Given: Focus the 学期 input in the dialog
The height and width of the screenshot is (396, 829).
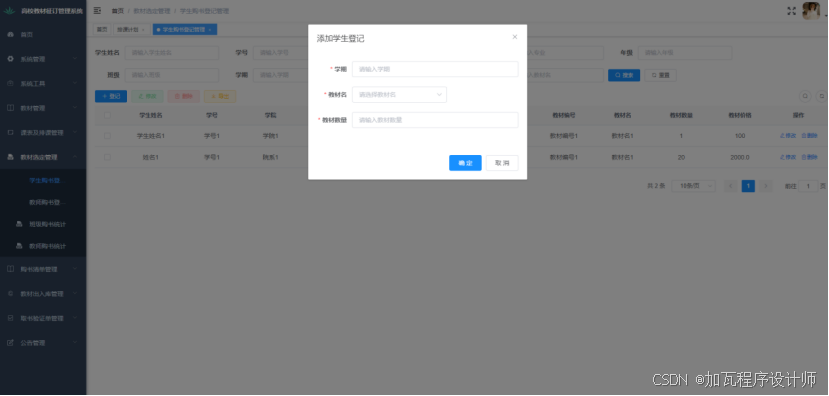Looking at the screenshot, I should click(435, 69).
